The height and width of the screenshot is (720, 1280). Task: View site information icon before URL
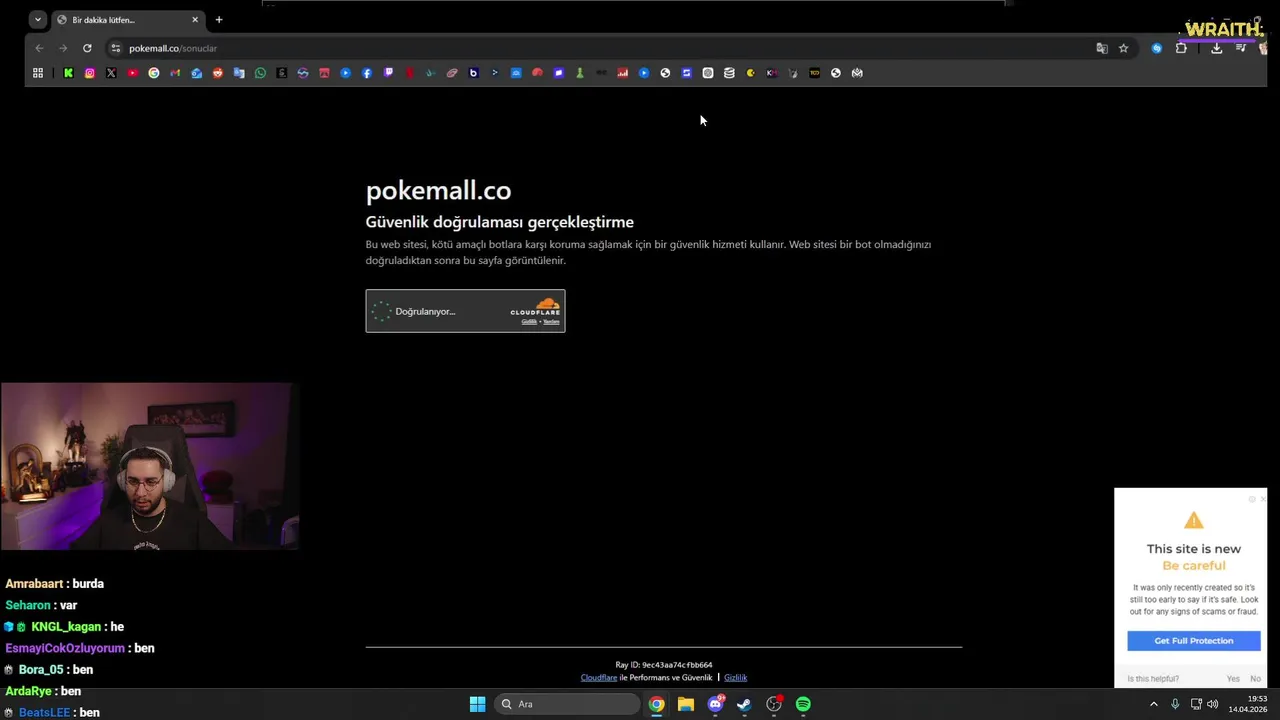116,48
